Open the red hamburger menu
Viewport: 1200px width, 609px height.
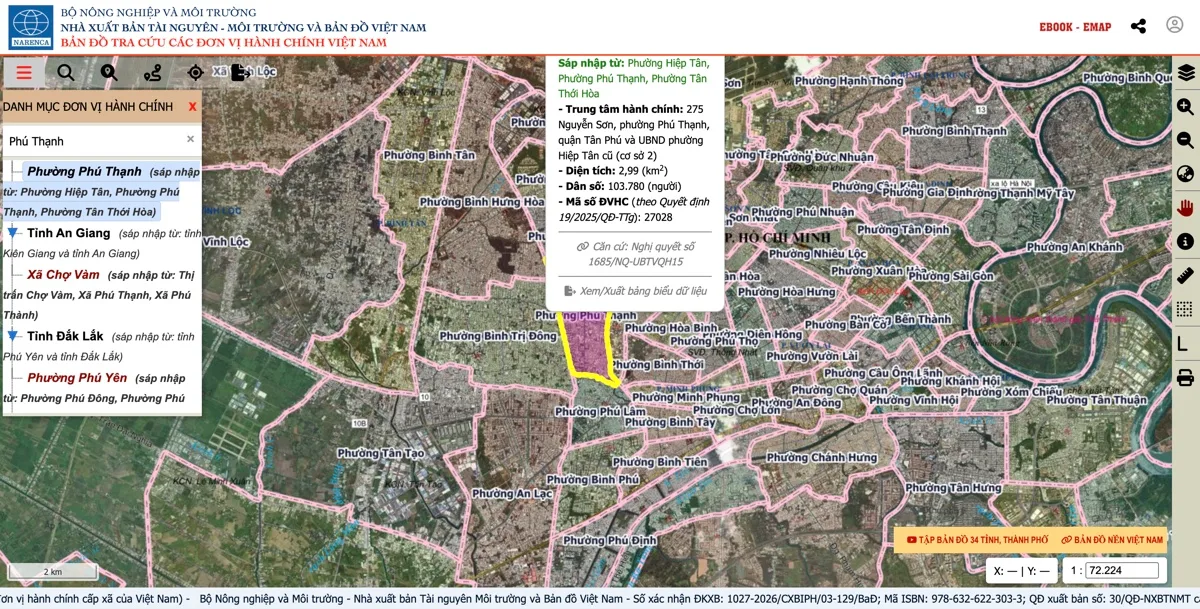(x=24, y=72)
